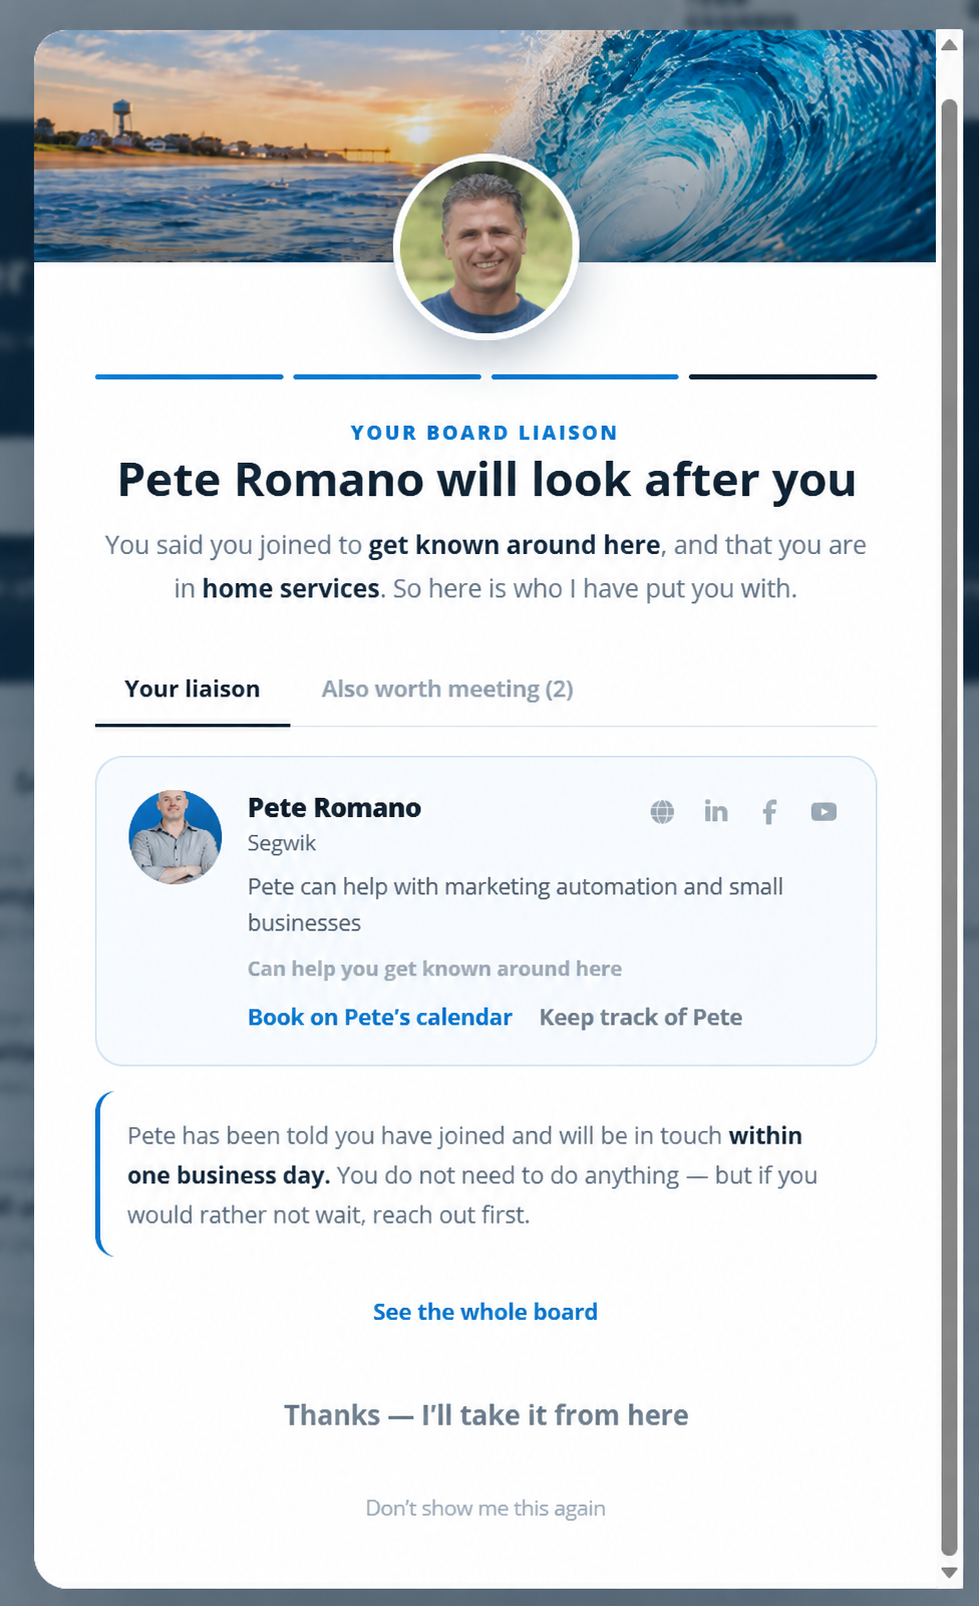Open Pete's LinkedIn profile icon
Viewport: 979px width, 1606px height.
click(x=716, y=812)
